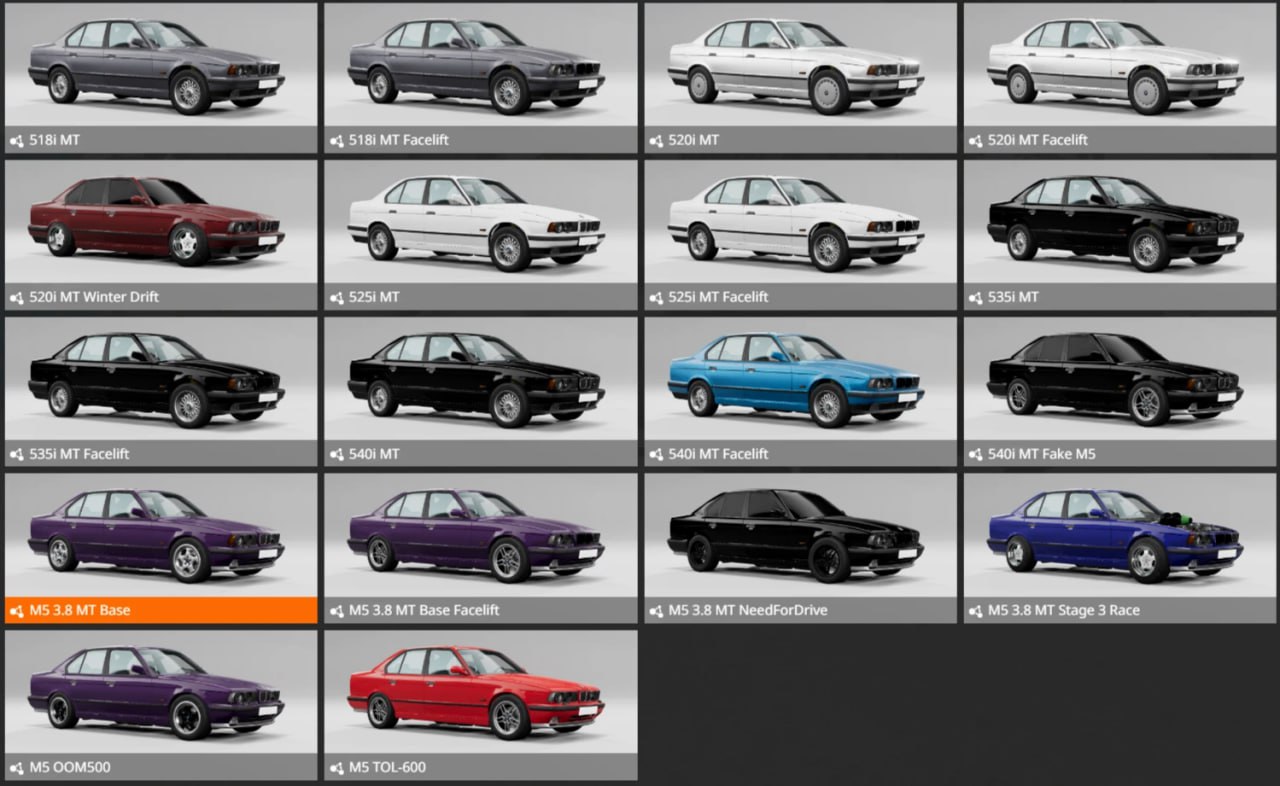Click the M5 3.8 MT Base Facelift label
The width and height of the screenshot is (1280, 786).
424,610
